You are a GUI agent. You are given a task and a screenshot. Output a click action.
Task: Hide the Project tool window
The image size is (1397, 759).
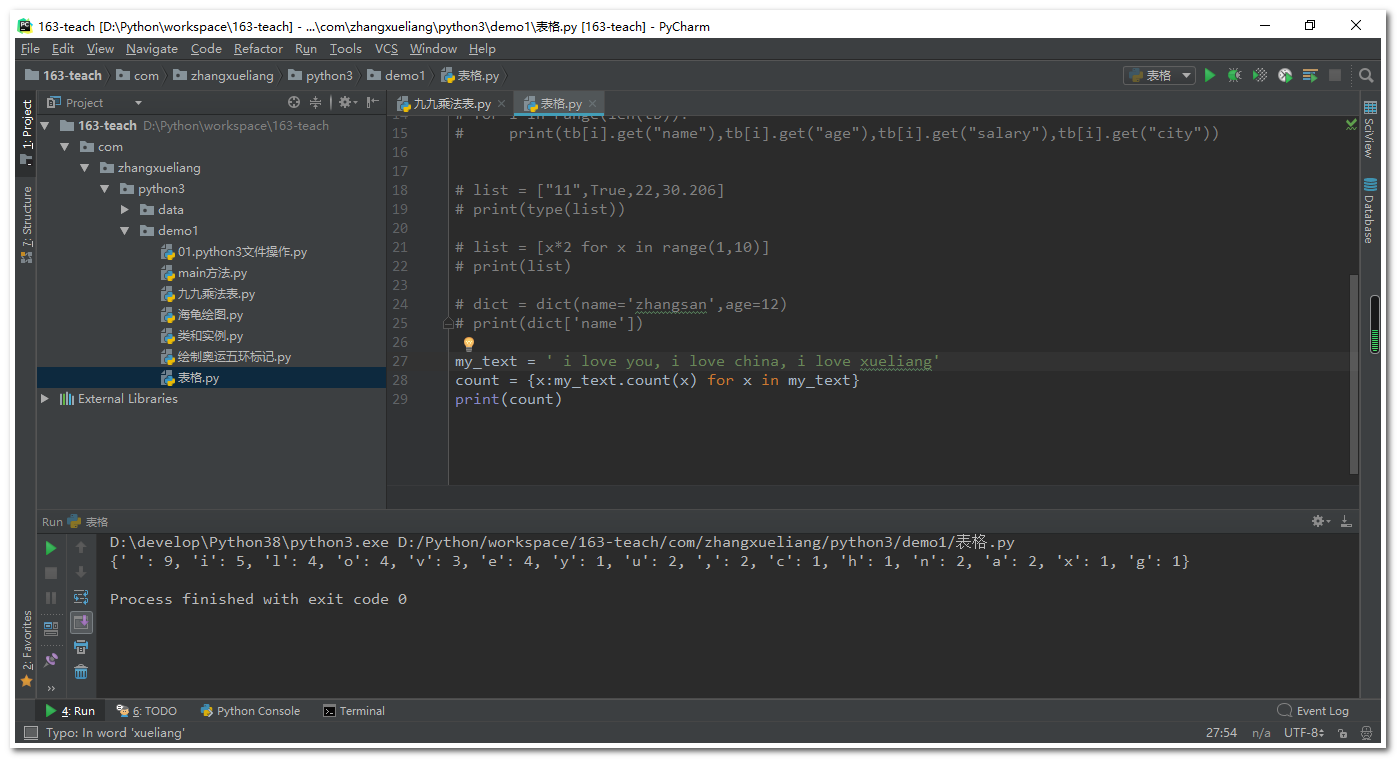coord(372,102)
